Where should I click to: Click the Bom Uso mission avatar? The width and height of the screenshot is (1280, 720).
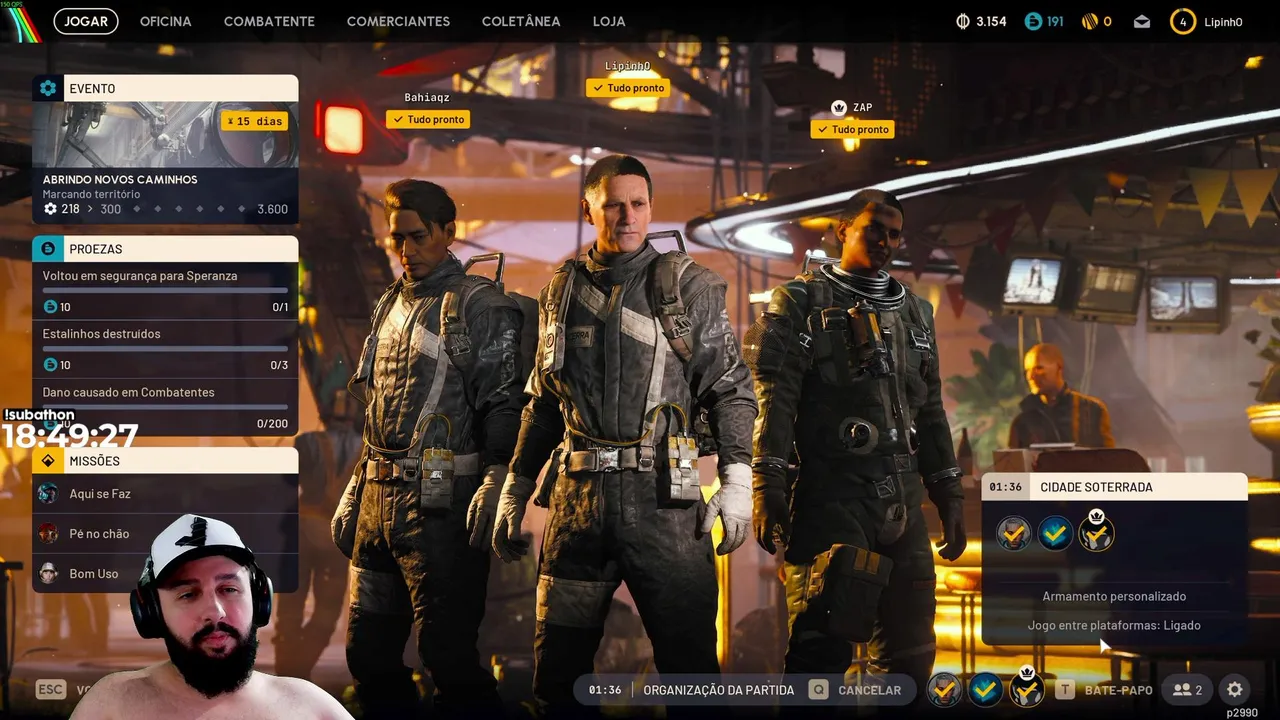(x=48, y=573)
